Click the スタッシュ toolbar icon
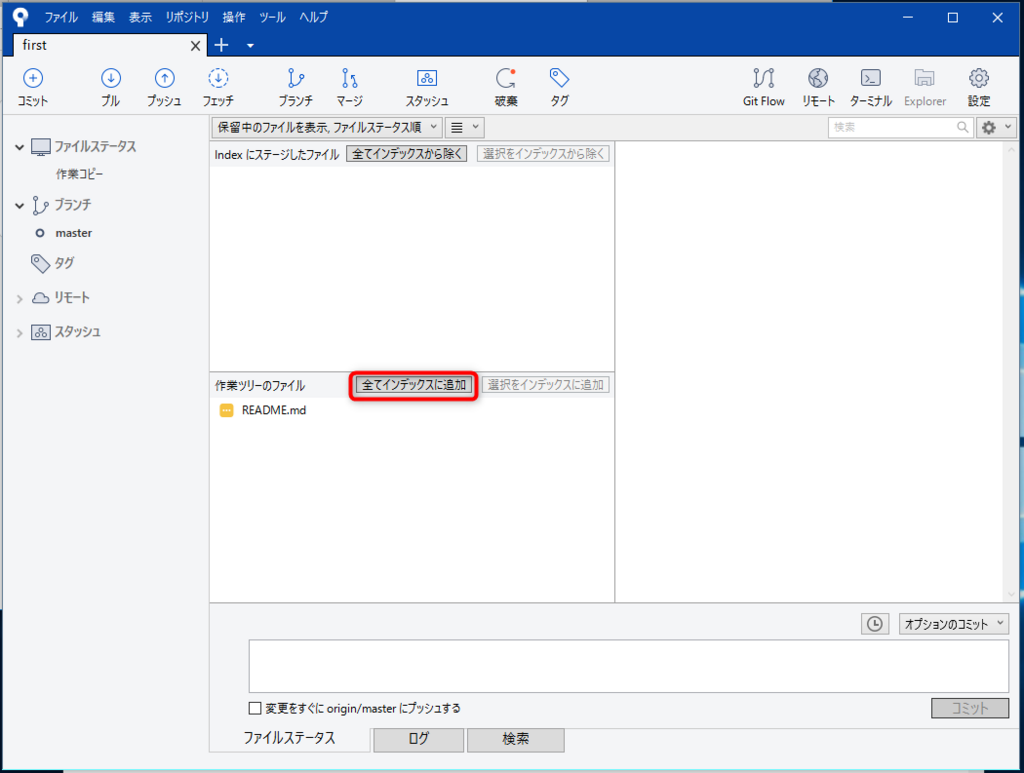Viewport: 1024px width, 773px height. click(x=426, y=78)
